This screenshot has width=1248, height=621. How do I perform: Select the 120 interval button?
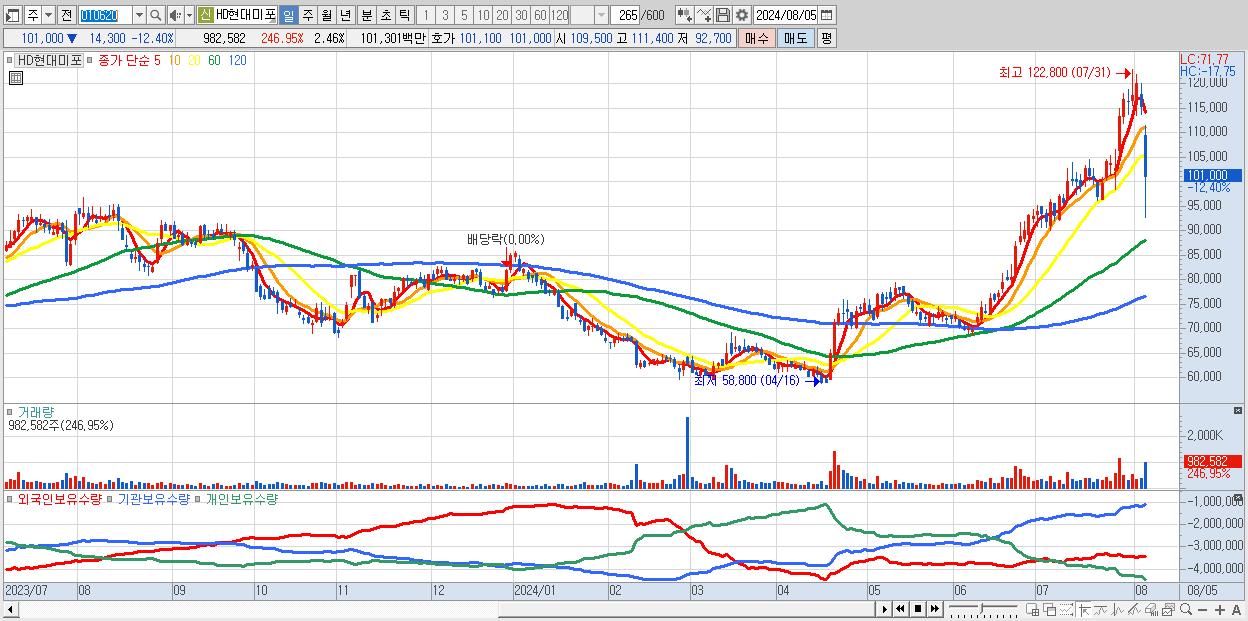pos(560,15)
